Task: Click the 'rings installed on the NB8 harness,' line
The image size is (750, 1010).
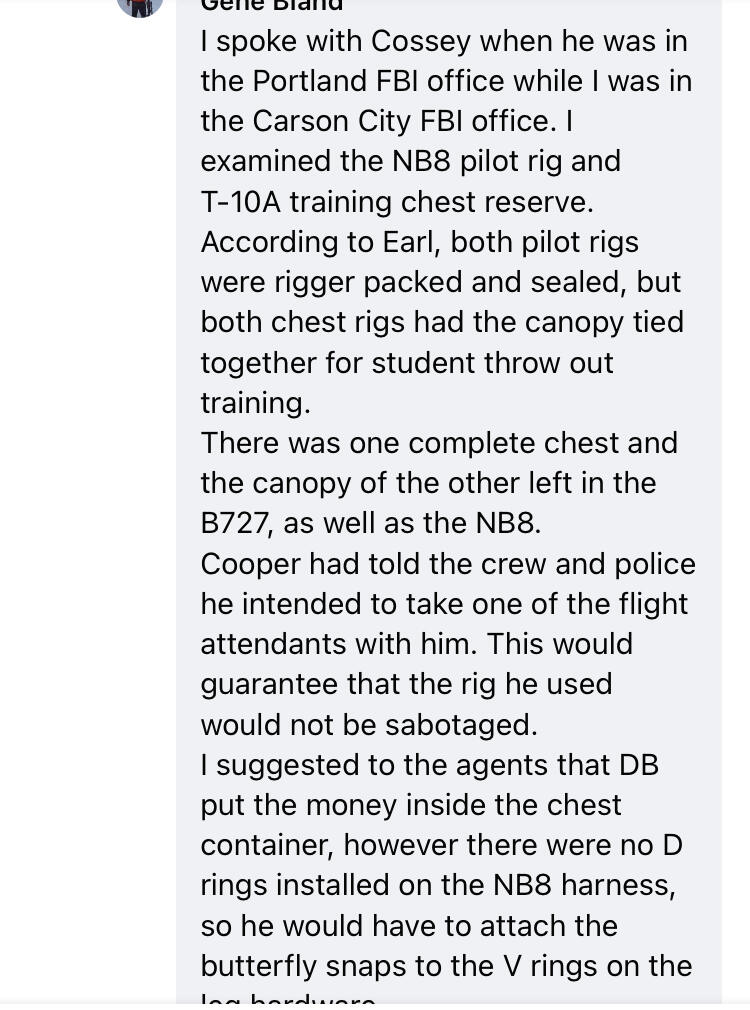Action: (438, 886)
